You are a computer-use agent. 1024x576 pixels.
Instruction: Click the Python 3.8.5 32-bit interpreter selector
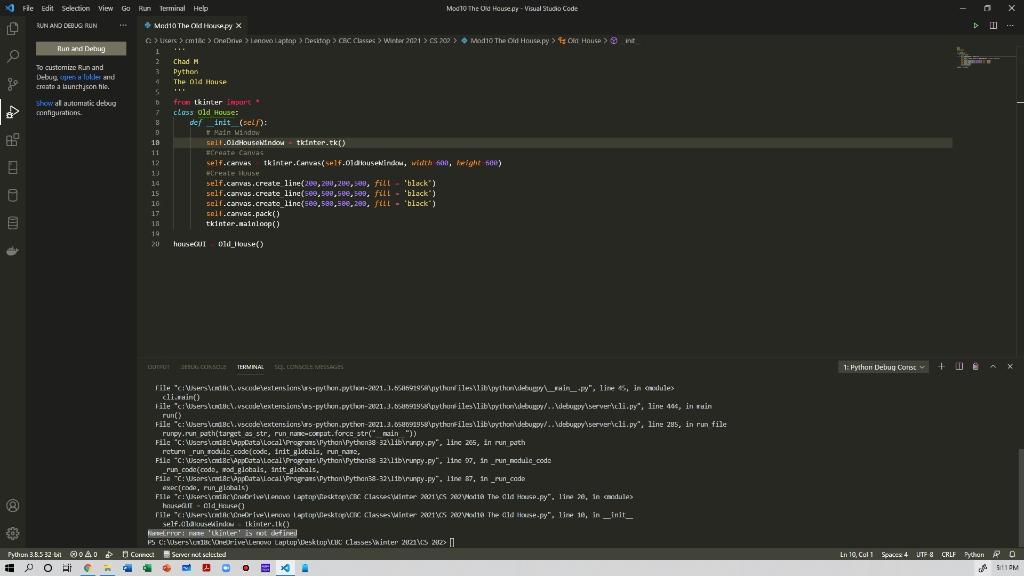tap(35, 554)
